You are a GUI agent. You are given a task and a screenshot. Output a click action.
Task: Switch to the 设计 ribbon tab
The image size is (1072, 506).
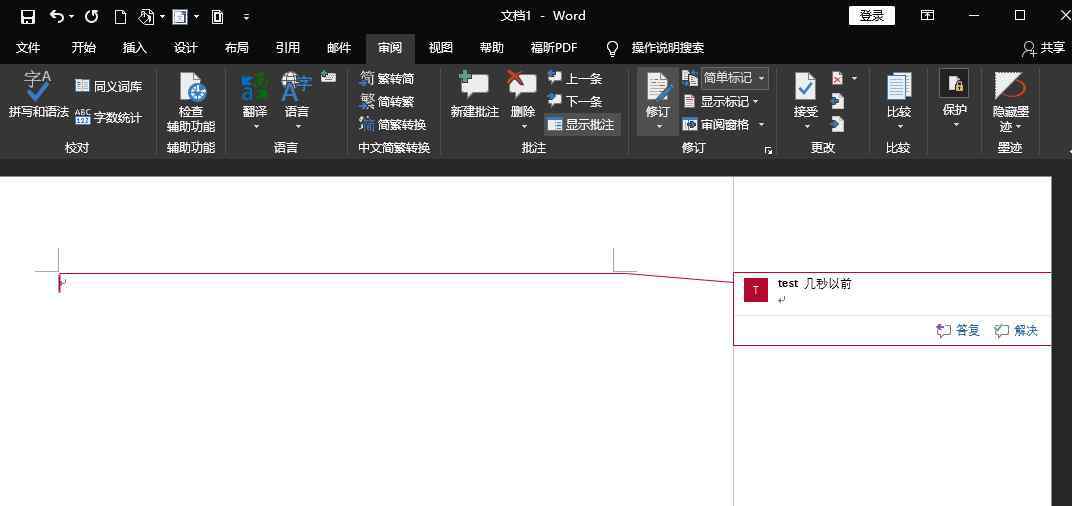point(185,48)
